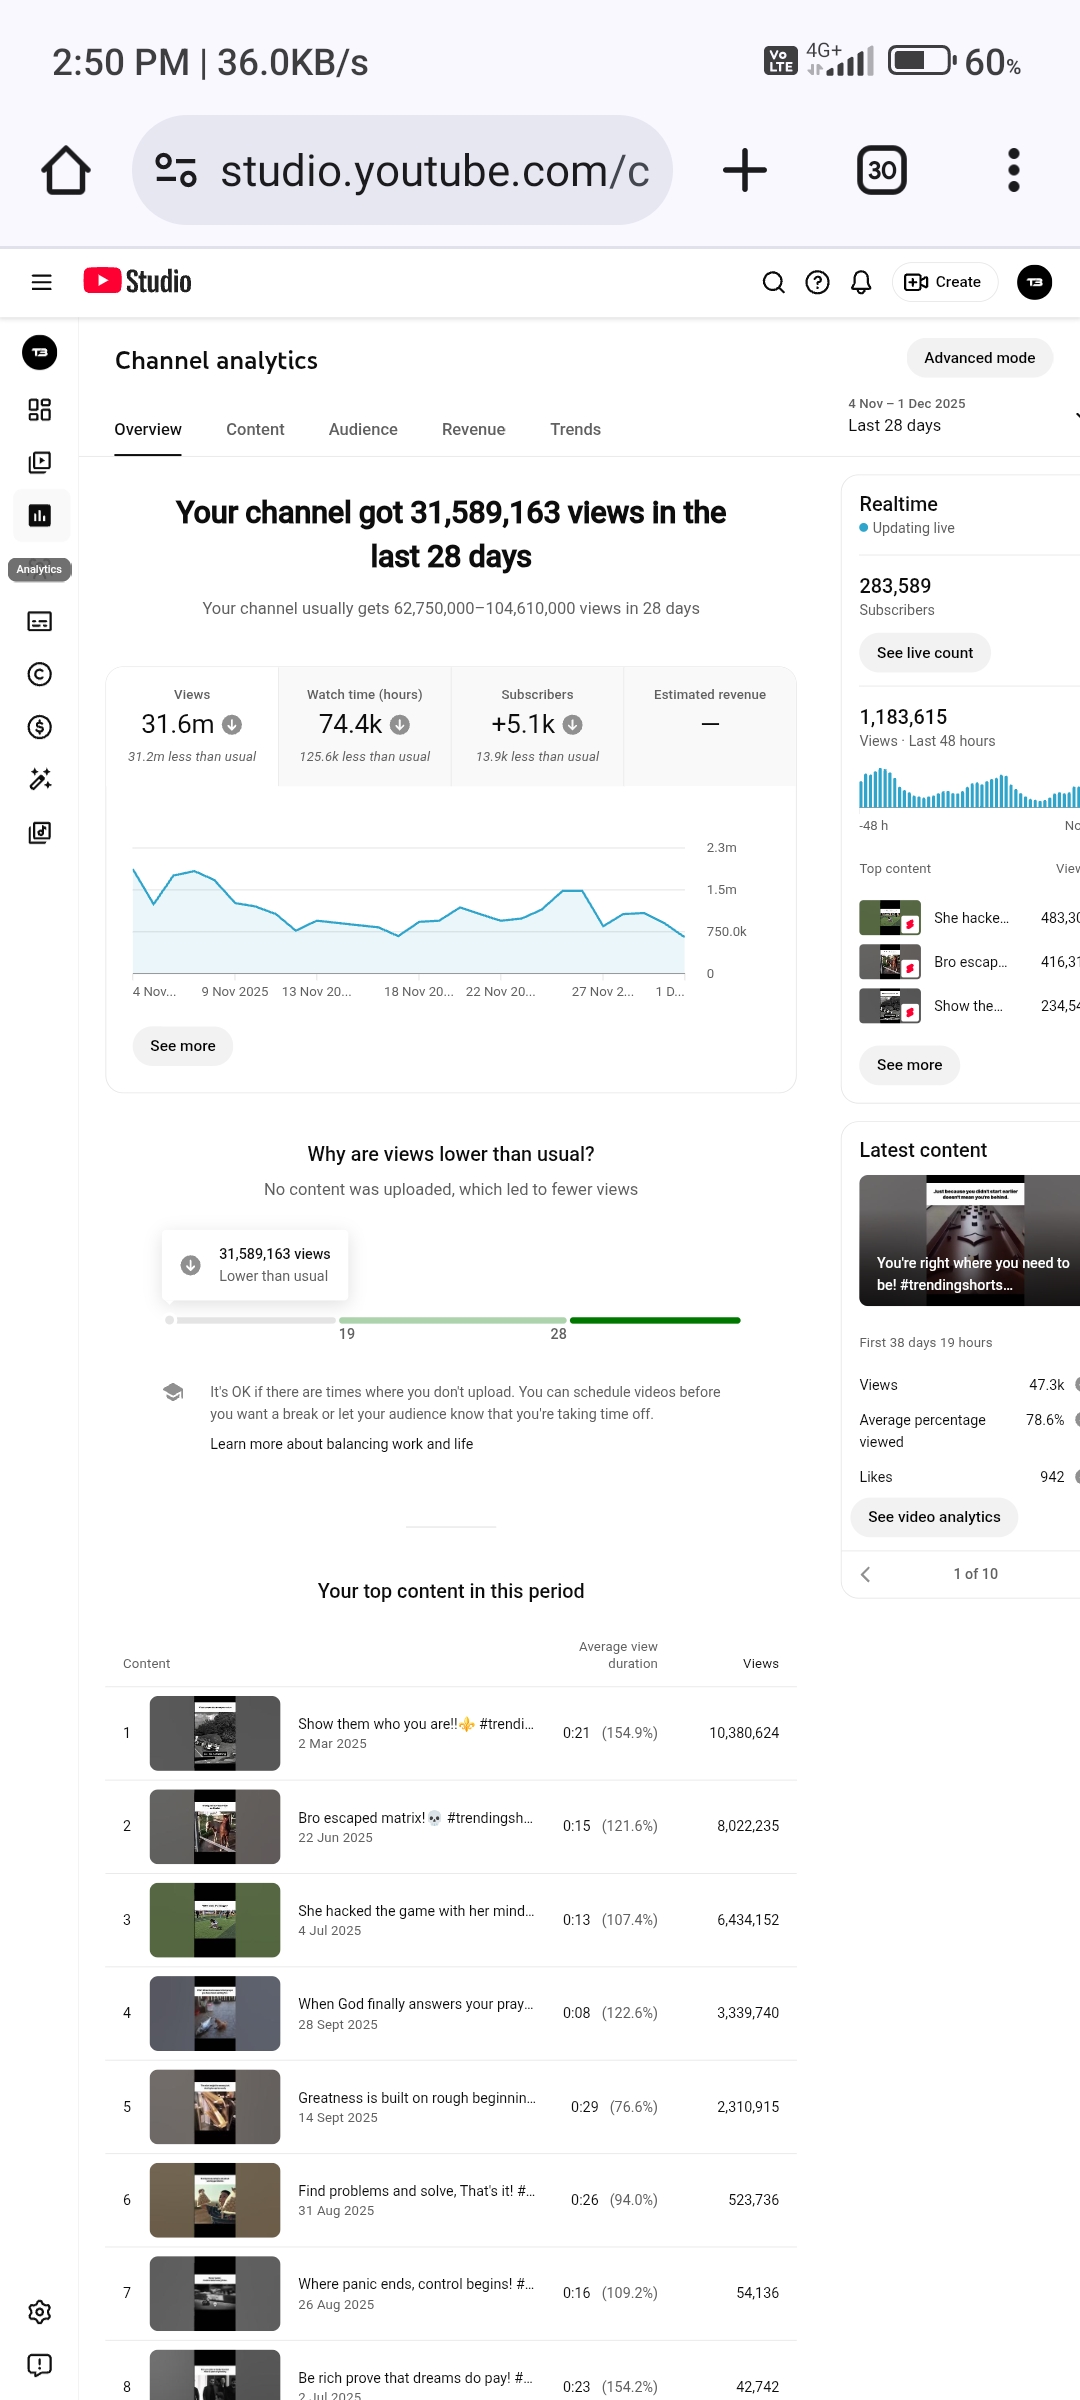Open the hamburger navigation menu
The image size is (1080, 2400).
[41, 283]
